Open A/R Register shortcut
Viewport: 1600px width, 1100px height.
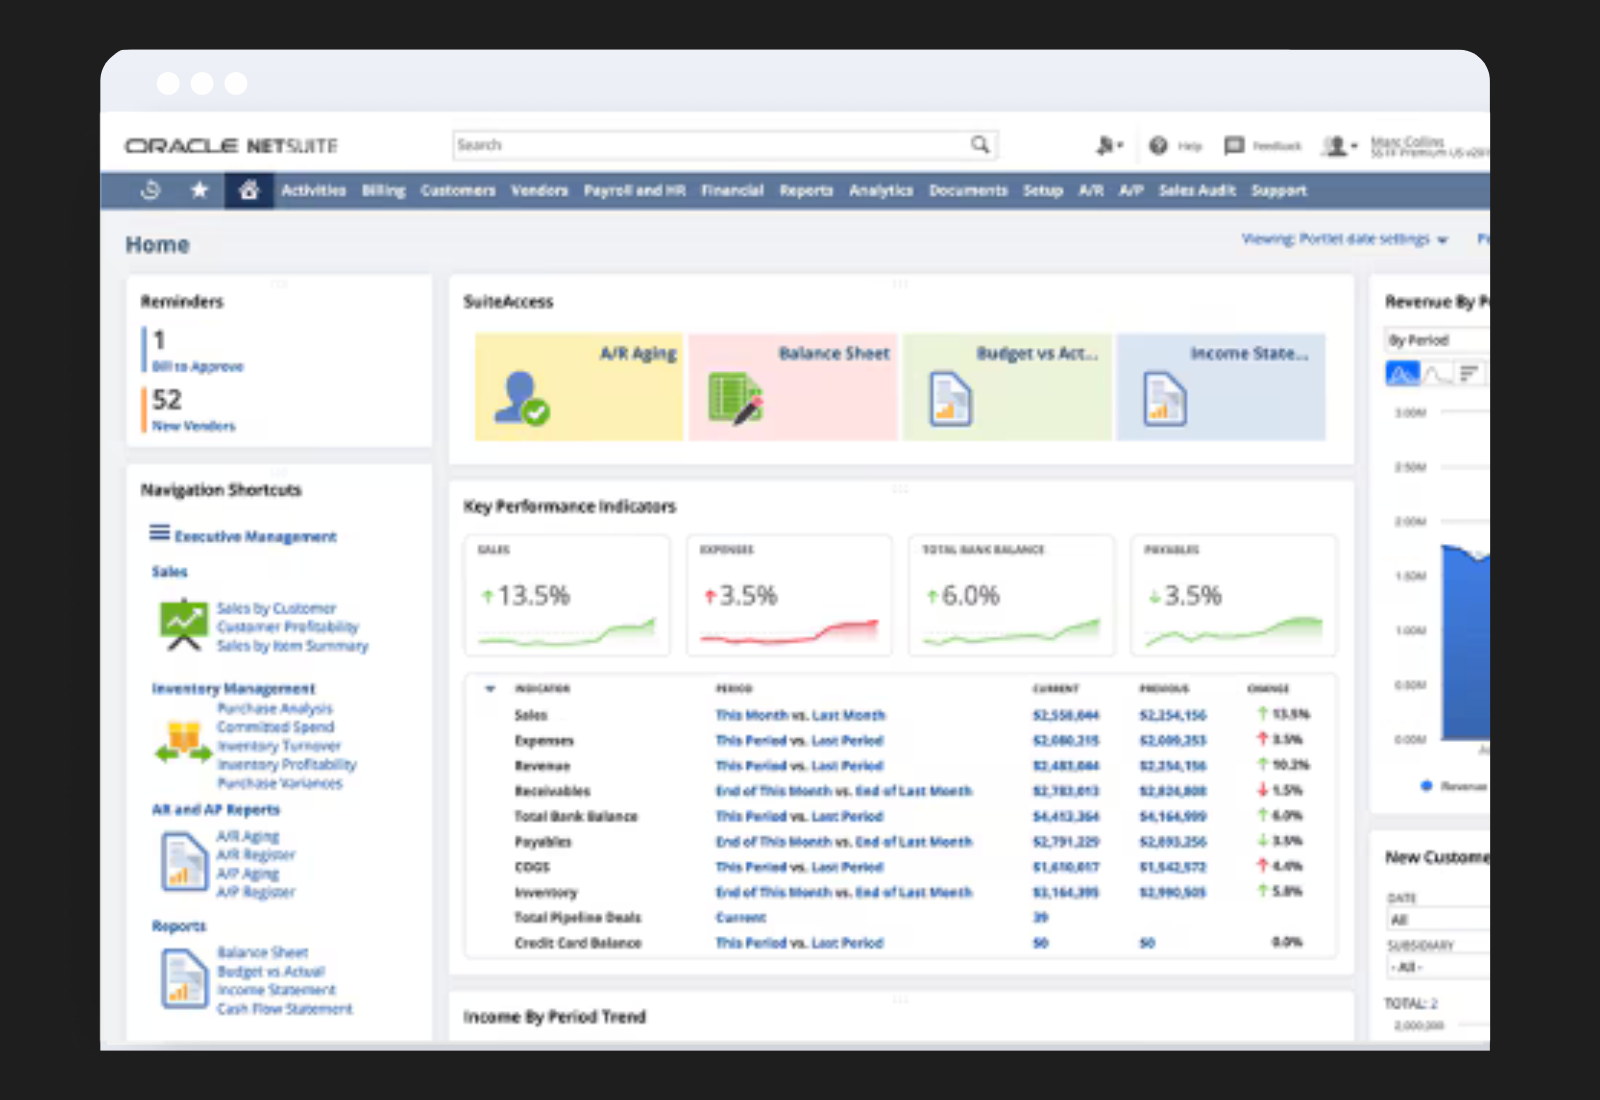(256, 855)
